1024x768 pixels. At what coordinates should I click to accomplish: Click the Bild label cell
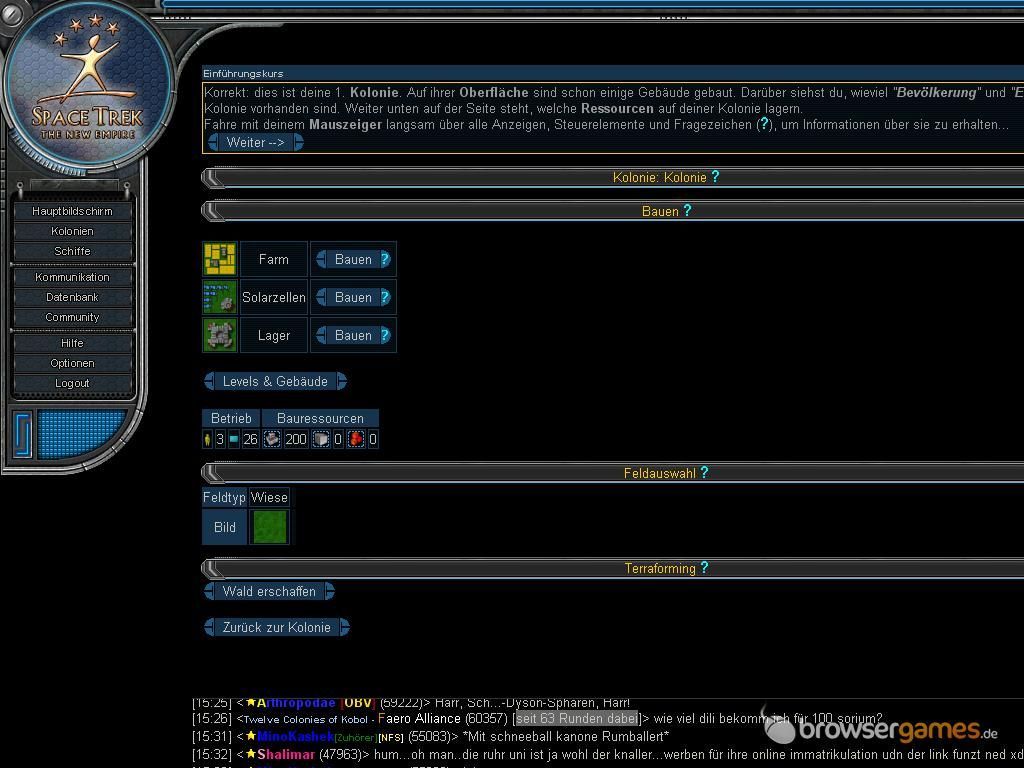click(x=225, y=527)
